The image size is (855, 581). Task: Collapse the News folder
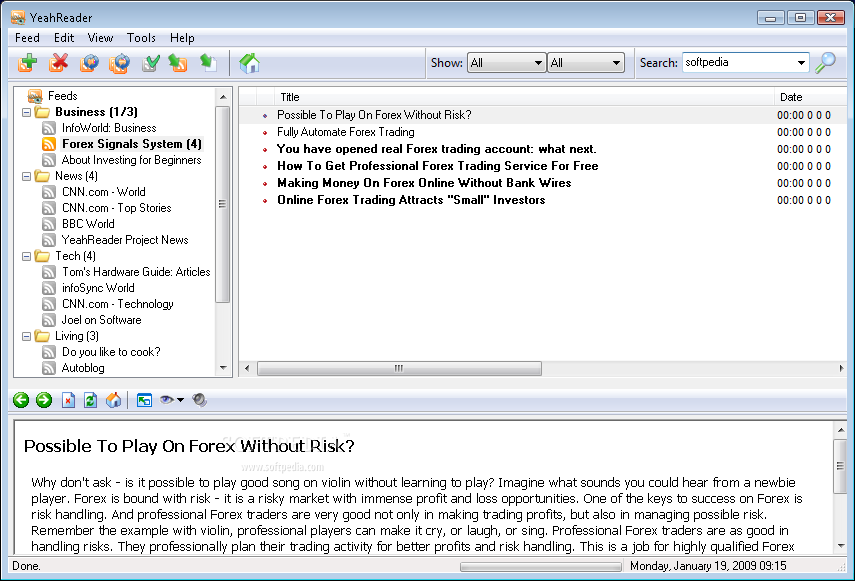[26, 177]
